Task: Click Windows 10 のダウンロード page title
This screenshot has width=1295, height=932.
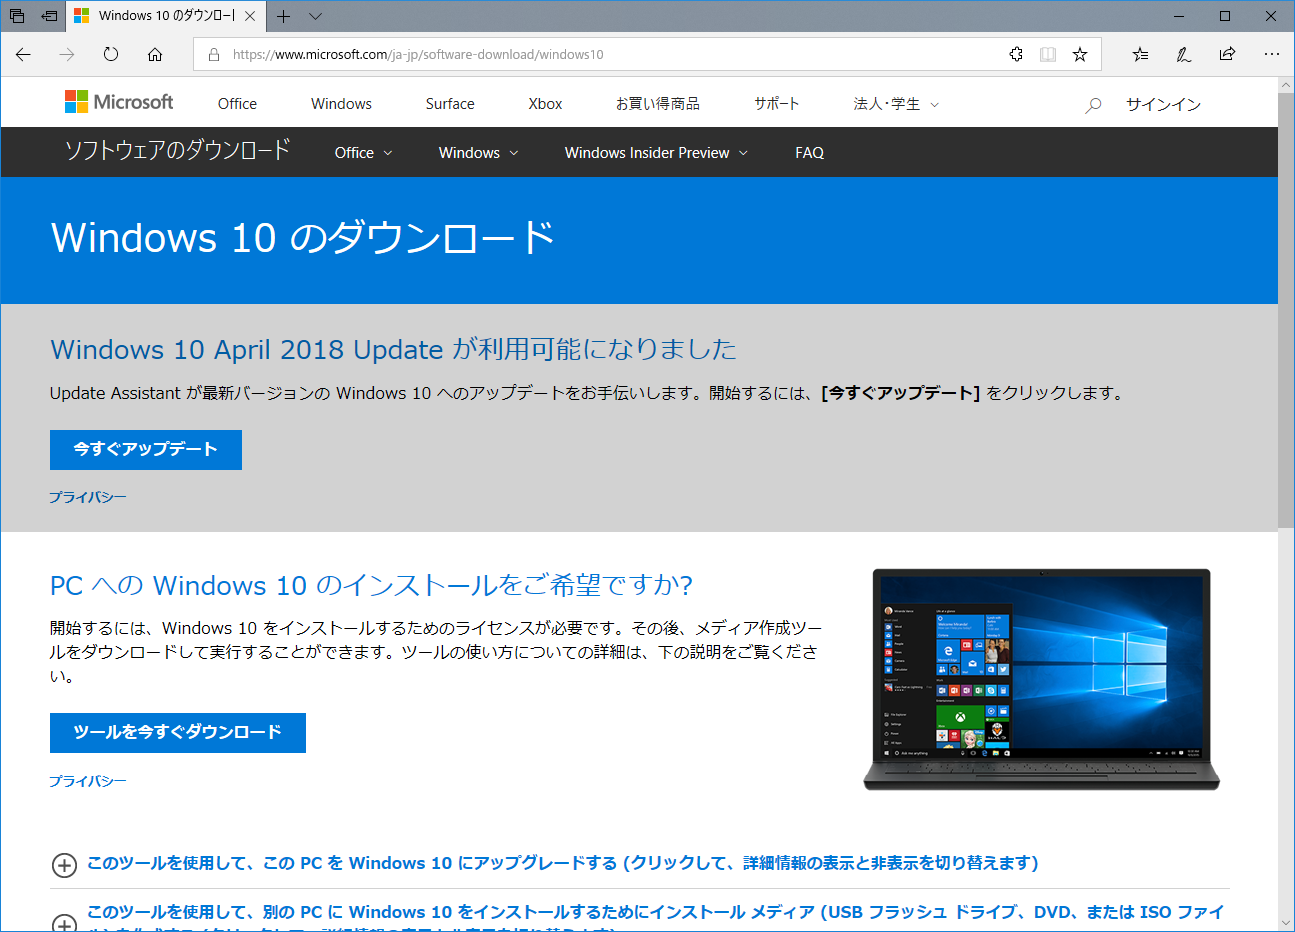Action: click(x=303, y=238)
